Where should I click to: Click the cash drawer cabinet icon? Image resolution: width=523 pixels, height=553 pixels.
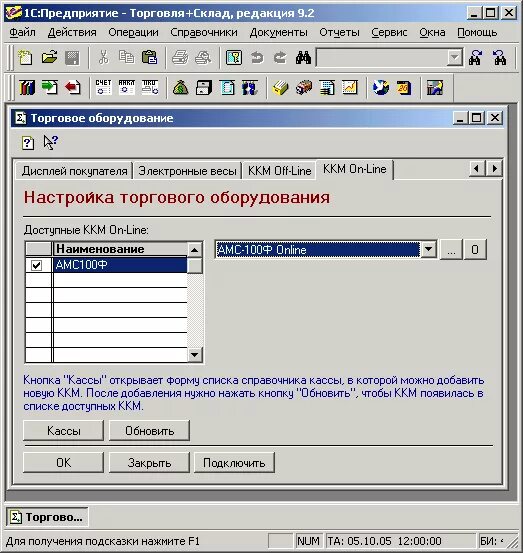pyautogui.click(x=204, y=87)
